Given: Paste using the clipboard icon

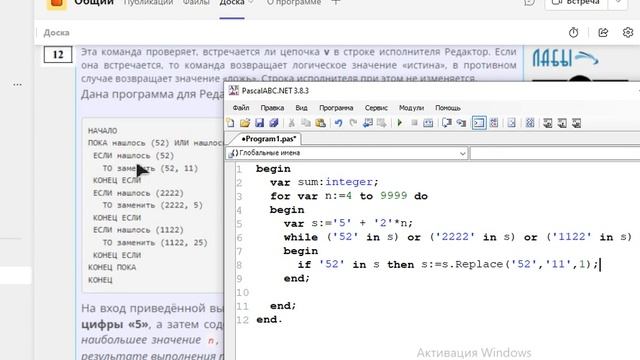Looking at the screenshot, I should 320,123.
